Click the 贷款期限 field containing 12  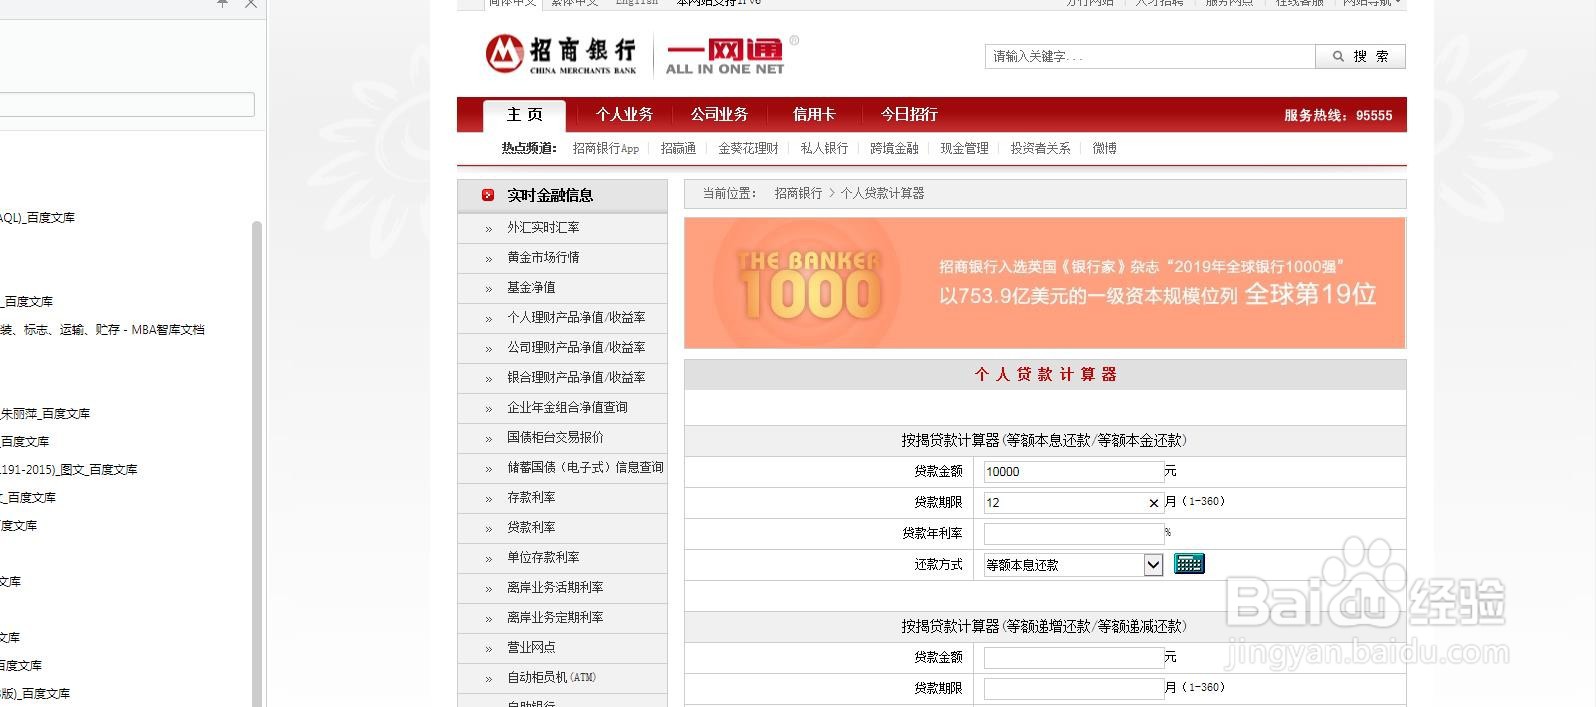click(1073, 503)
